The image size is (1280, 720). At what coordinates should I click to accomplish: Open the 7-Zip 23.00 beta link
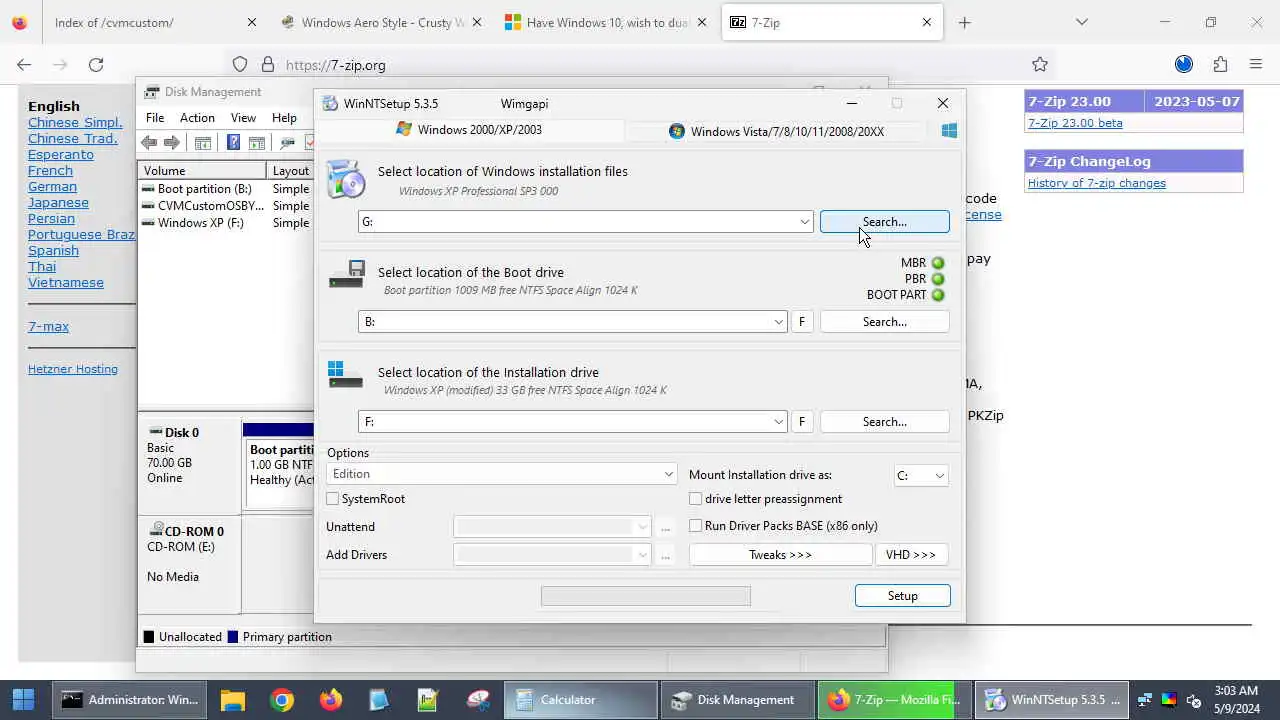pyautogui.click(x=1075, y=123)
